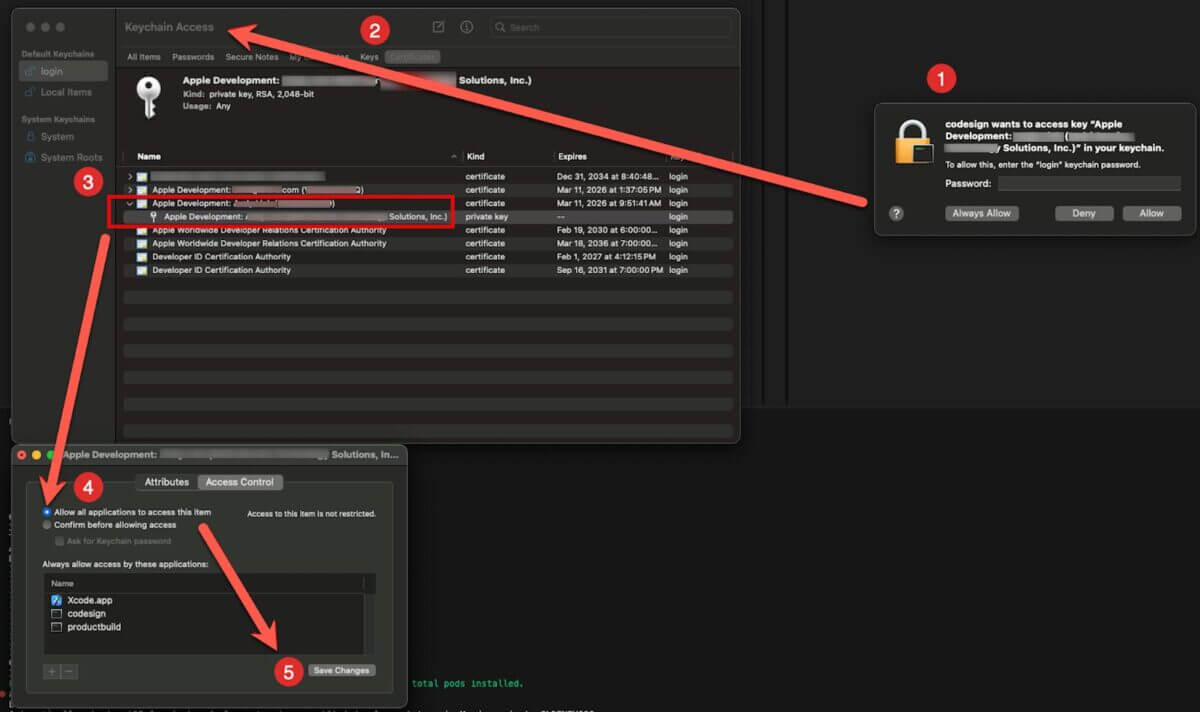Screen dimensions: 1200x712
Task: Expand the certificate expiring Dec 31, 2034
Action: (x=130, y=176)
